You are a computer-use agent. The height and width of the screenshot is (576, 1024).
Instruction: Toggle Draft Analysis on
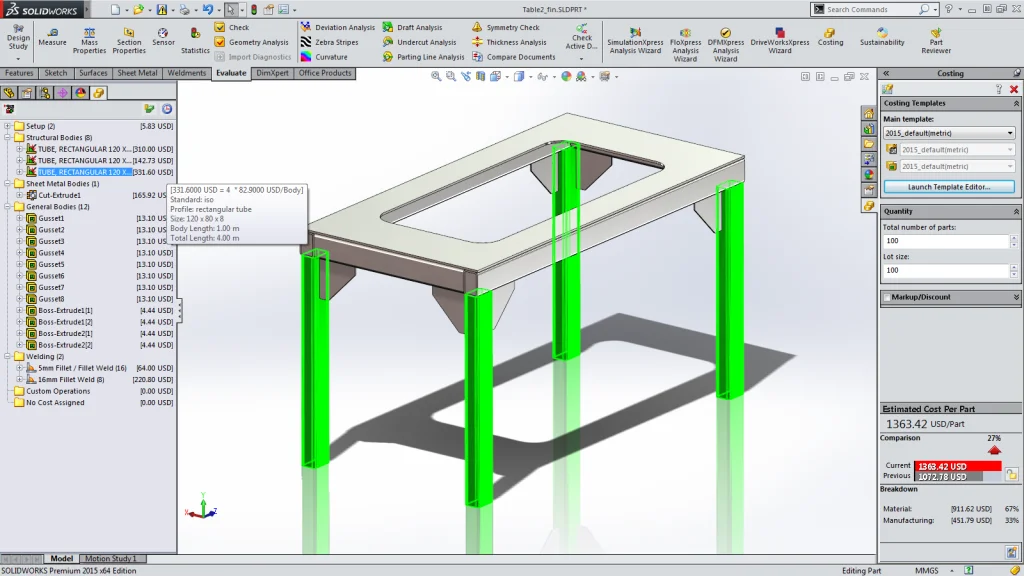point(421,27)
